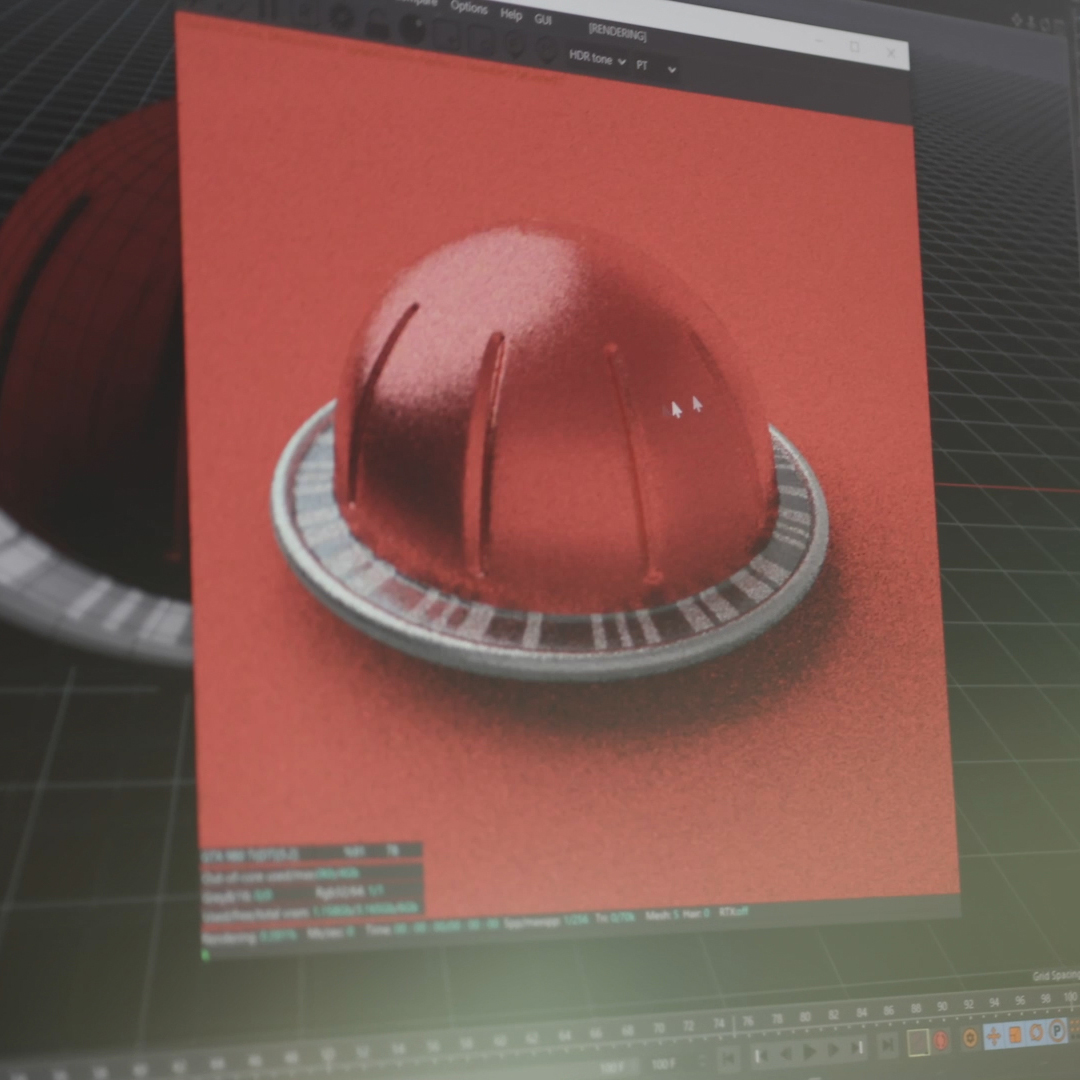Maximize the Live Viewer window
This screenshot has width=1080, height=1080.
pos(855,46)
